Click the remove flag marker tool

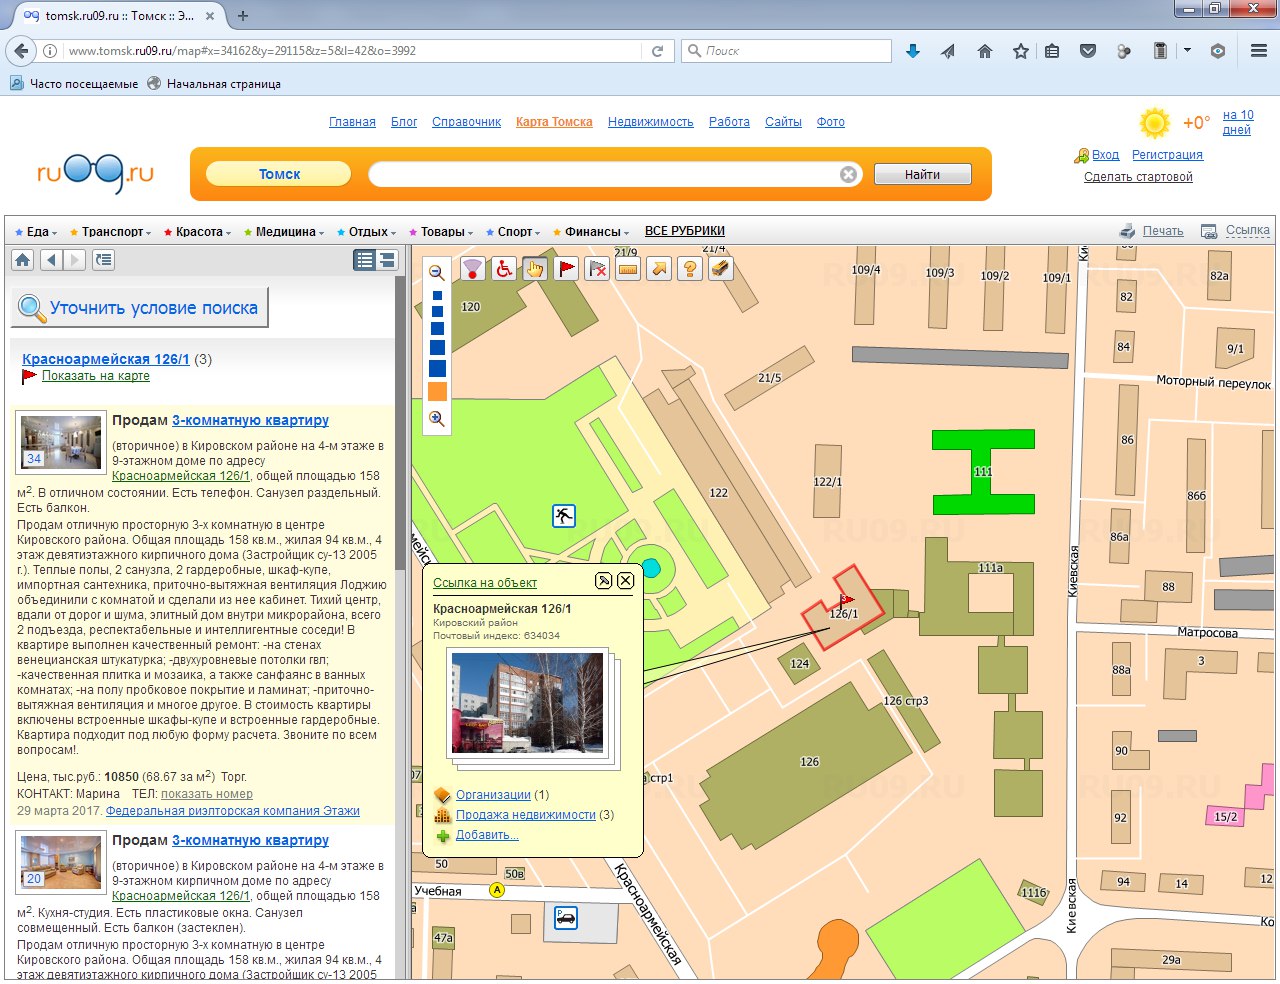point(597,269)
